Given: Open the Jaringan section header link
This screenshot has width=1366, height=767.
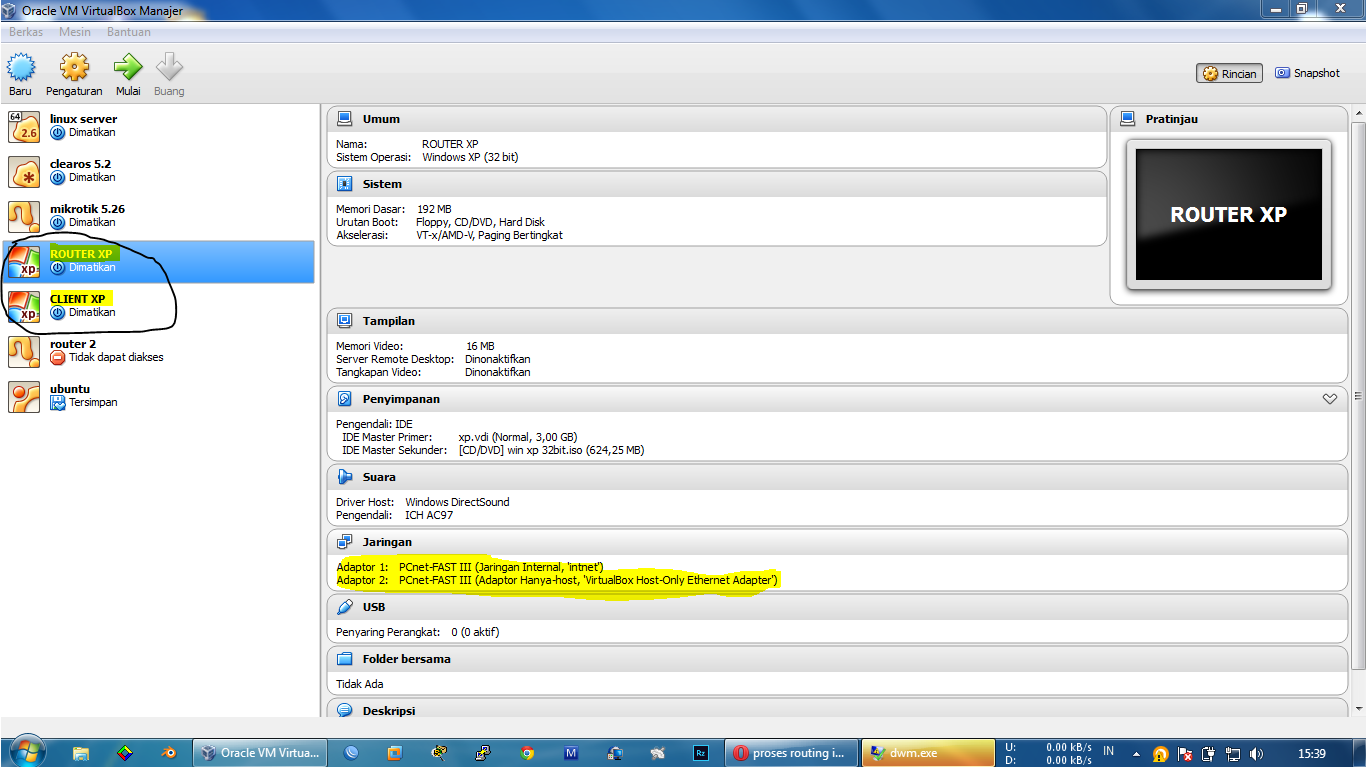Looking at the screenshot, I should [387, 542].
